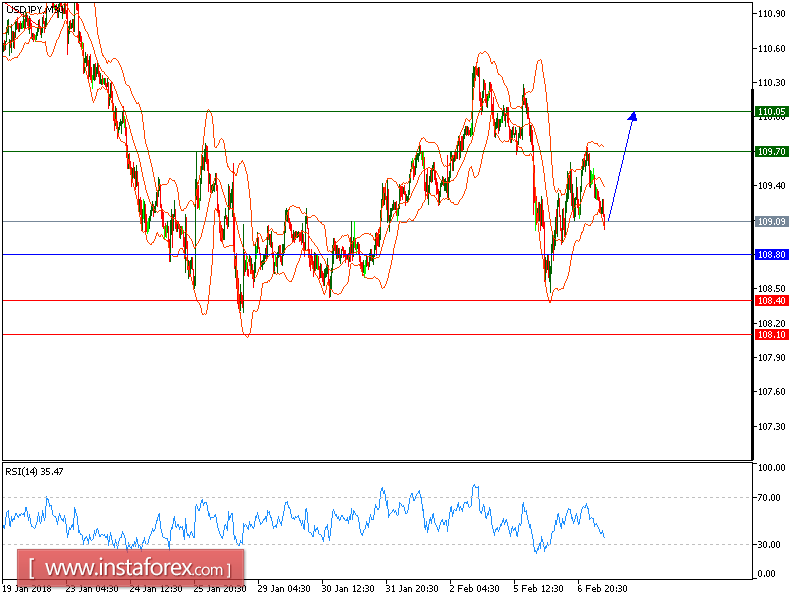Viewport: 800px width, 600px height.
Task: Click the 110.05 resistance price tag
Action: 771,113
